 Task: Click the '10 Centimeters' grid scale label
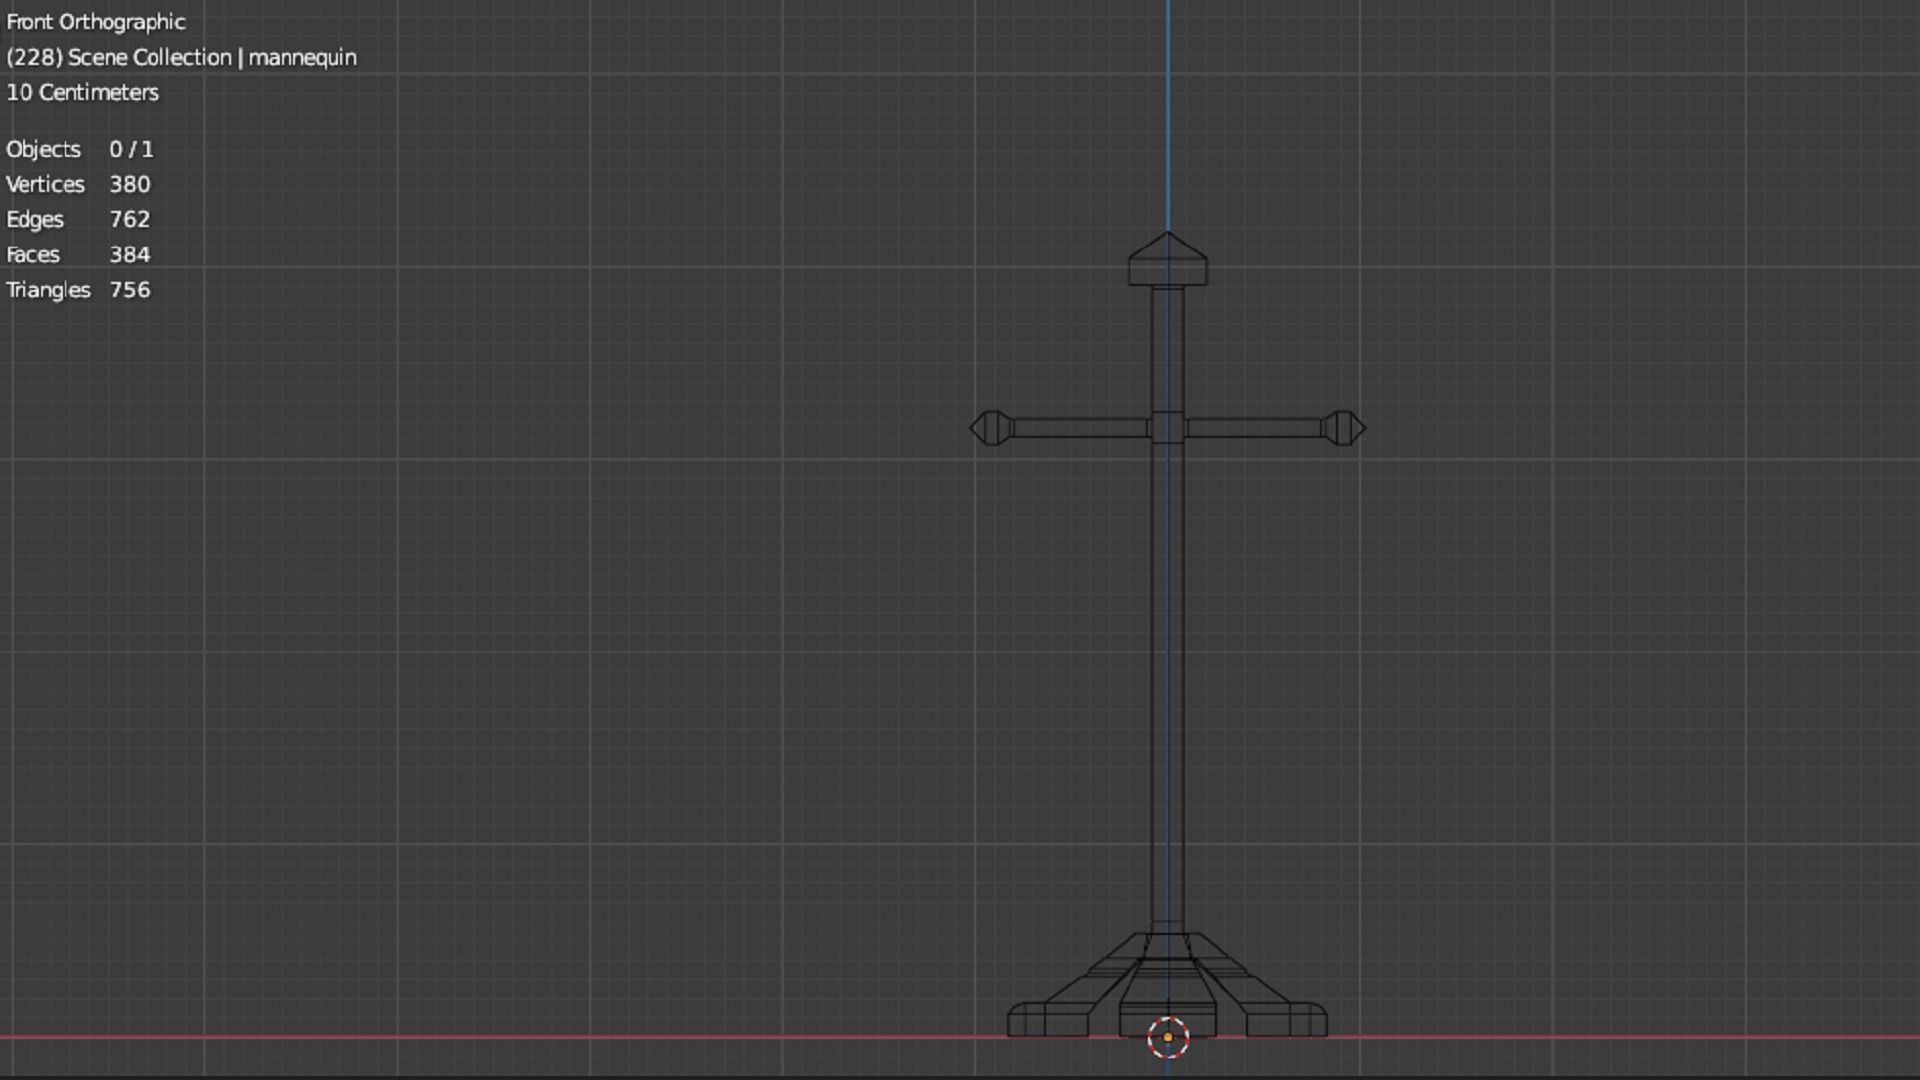click(83, 92)
